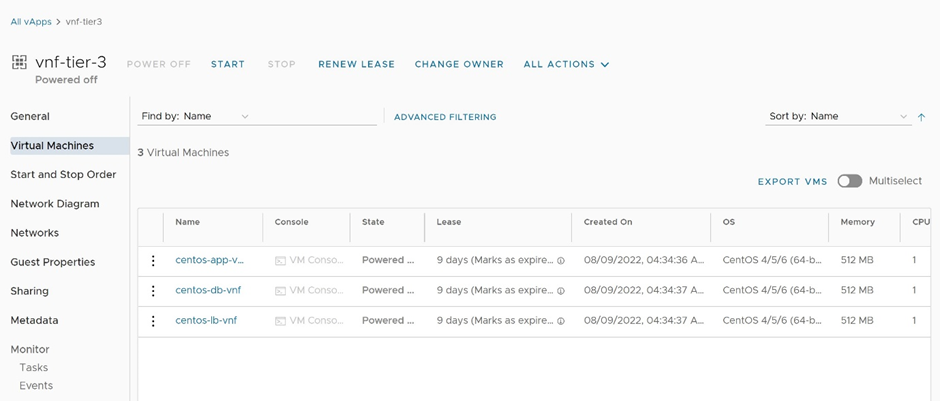Click the START button
940x401 pixels.
[x=228, y=64]
